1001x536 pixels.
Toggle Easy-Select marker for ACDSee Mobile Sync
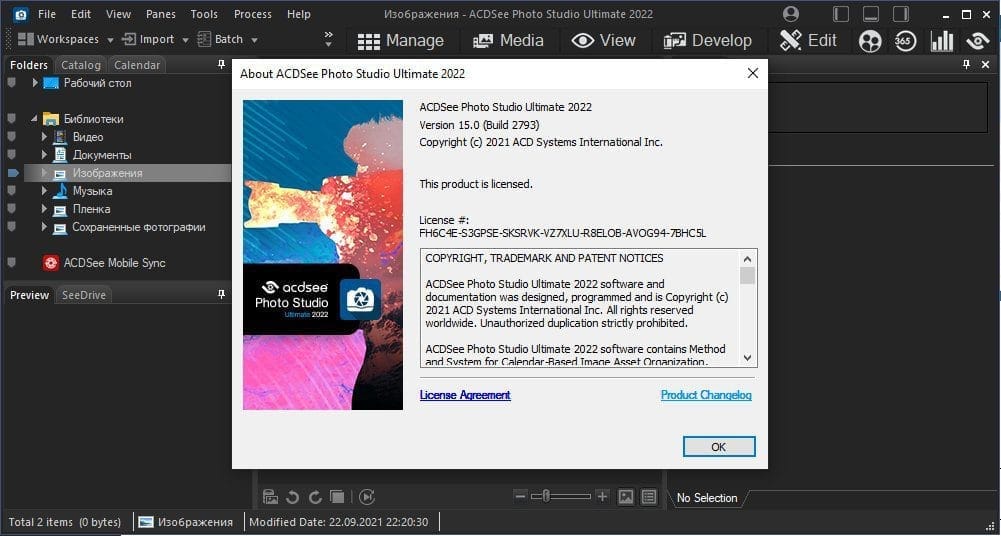click(11, 262)
